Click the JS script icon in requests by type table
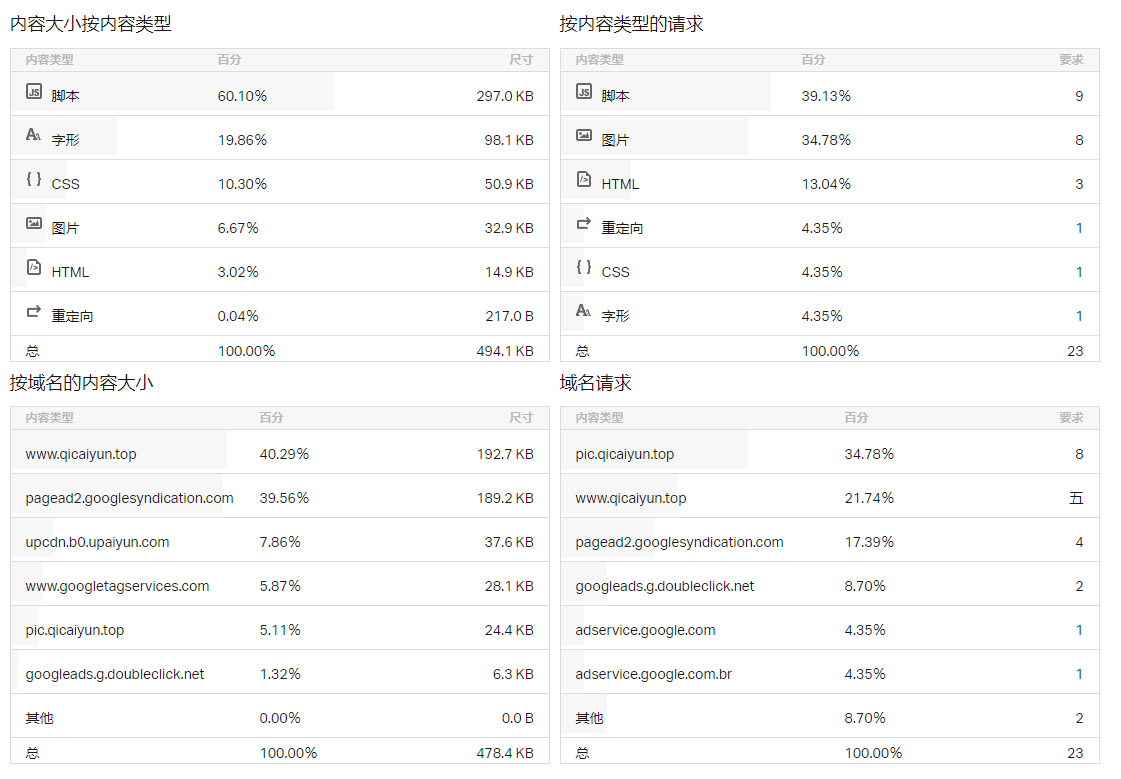Viewport: 1121px width, 779px height. (584, 92)
